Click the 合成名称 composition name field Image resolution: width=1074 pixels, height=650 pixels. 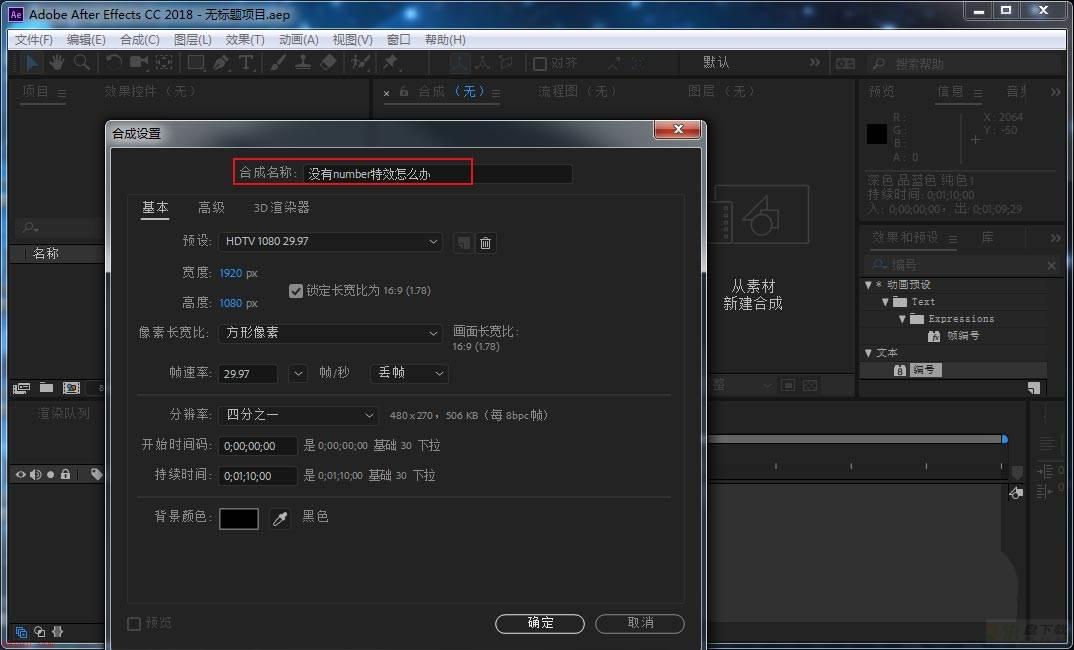point(438,174)
